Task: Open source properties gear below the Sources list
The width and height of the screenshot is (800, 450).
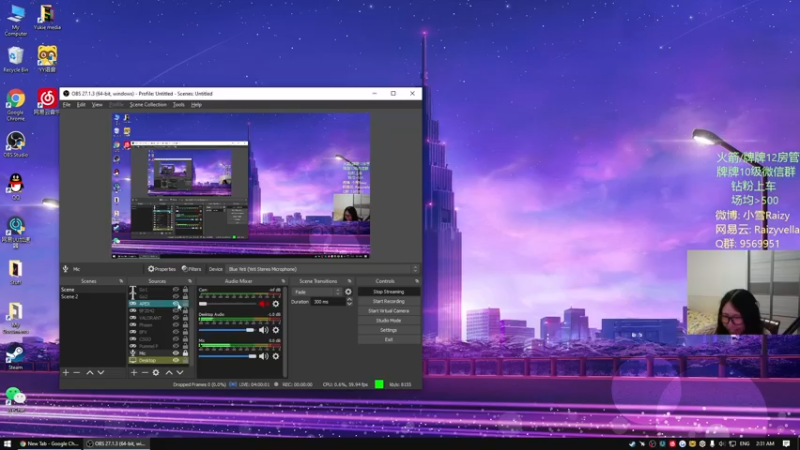Action: coord(156,372)
